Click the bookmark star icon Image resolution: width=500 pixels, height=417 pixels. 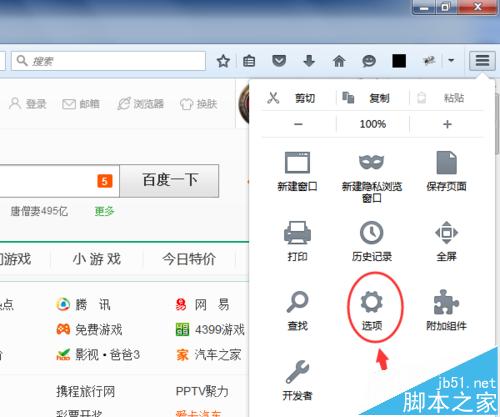tap(223, 61)
